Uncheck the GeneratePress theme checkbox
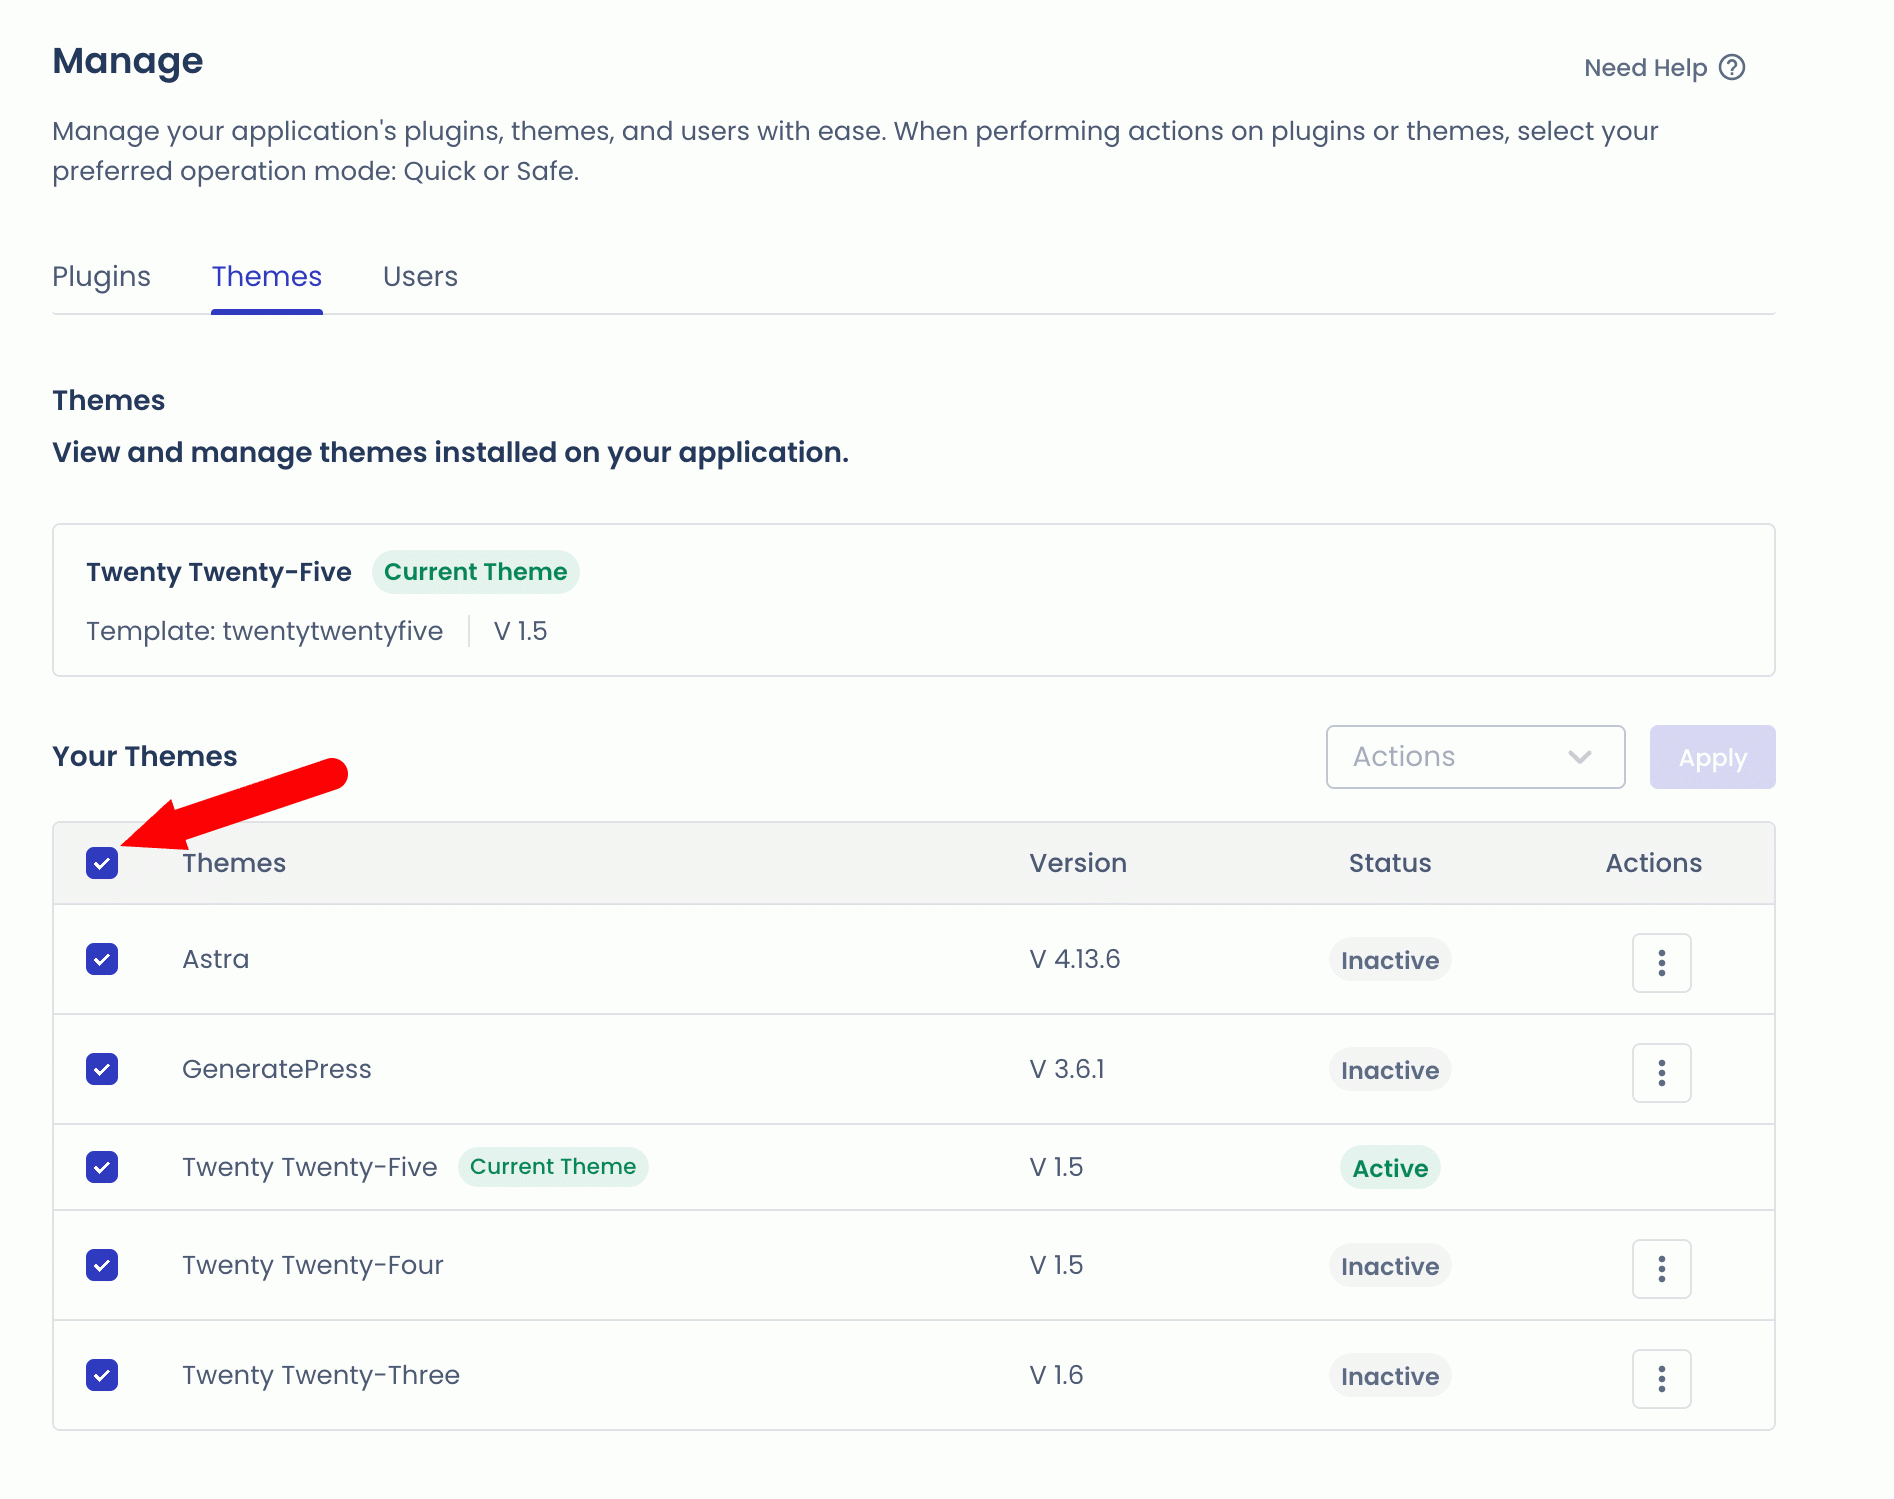The image size is (1894, 1499). [x=102, y=1069]
